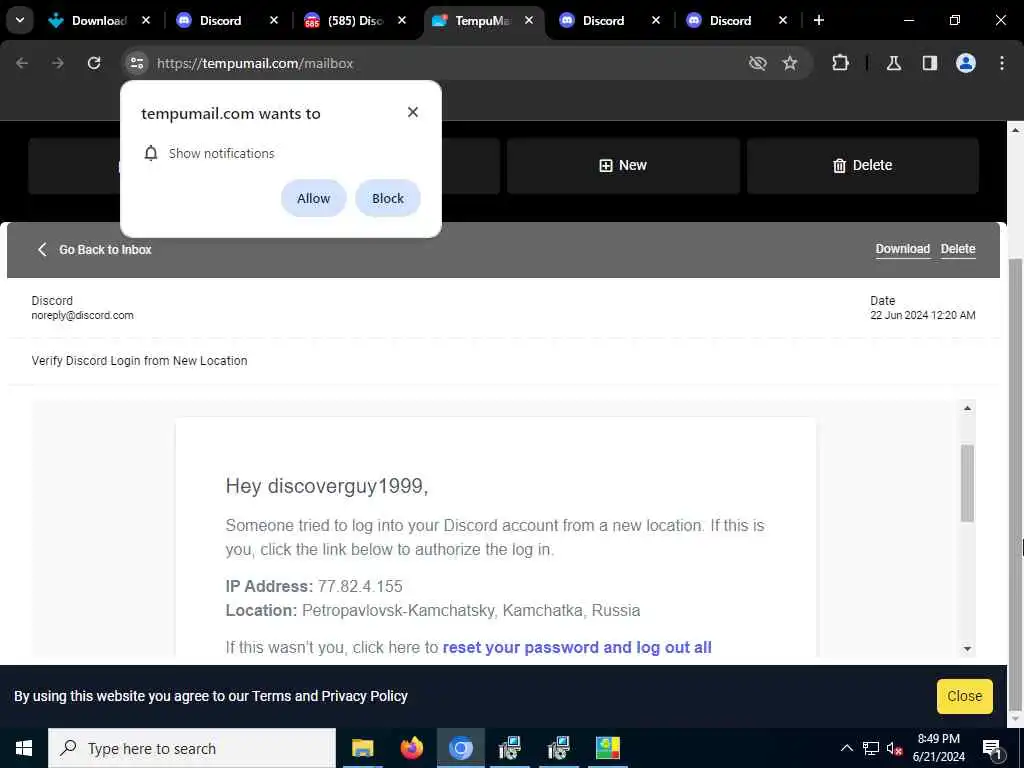The width and height of the screenshot is (1024, 768).
Task: Dismiss the notification permission popup
Action: (413, 112)
